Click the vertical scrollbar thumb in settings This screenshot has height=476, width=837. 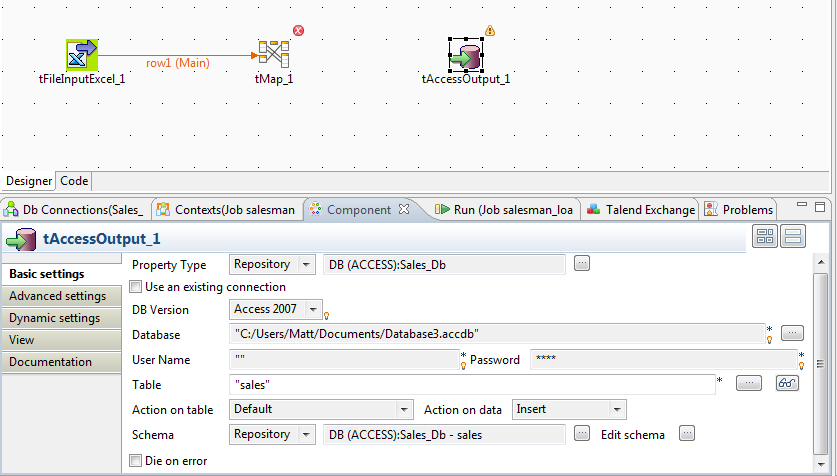pyautogui.click(x=820, y=364)
